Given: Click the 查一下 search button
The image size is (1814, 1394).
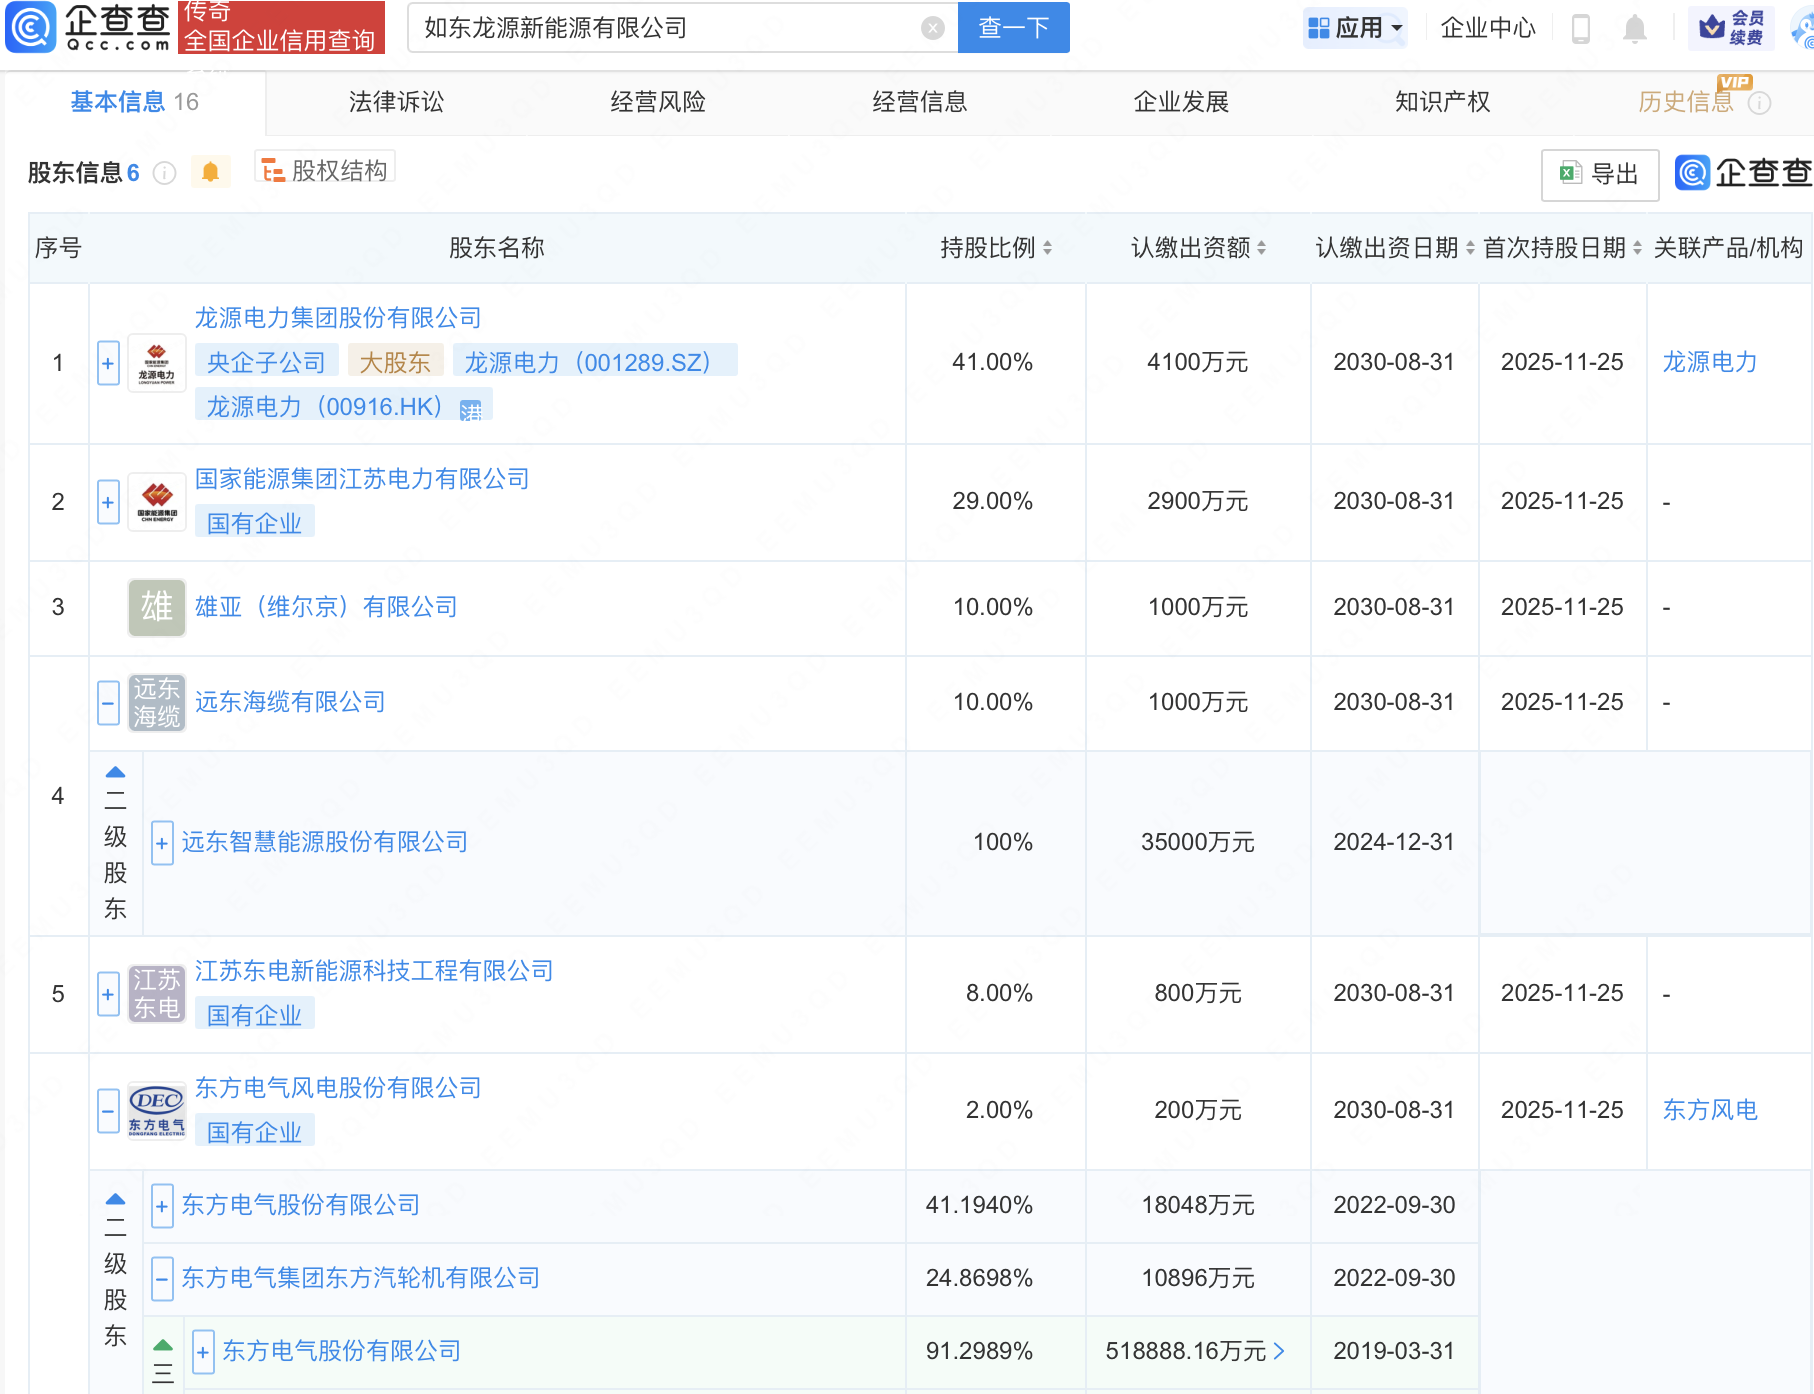Looking at the screenshot, I should tap(1013, 28).
